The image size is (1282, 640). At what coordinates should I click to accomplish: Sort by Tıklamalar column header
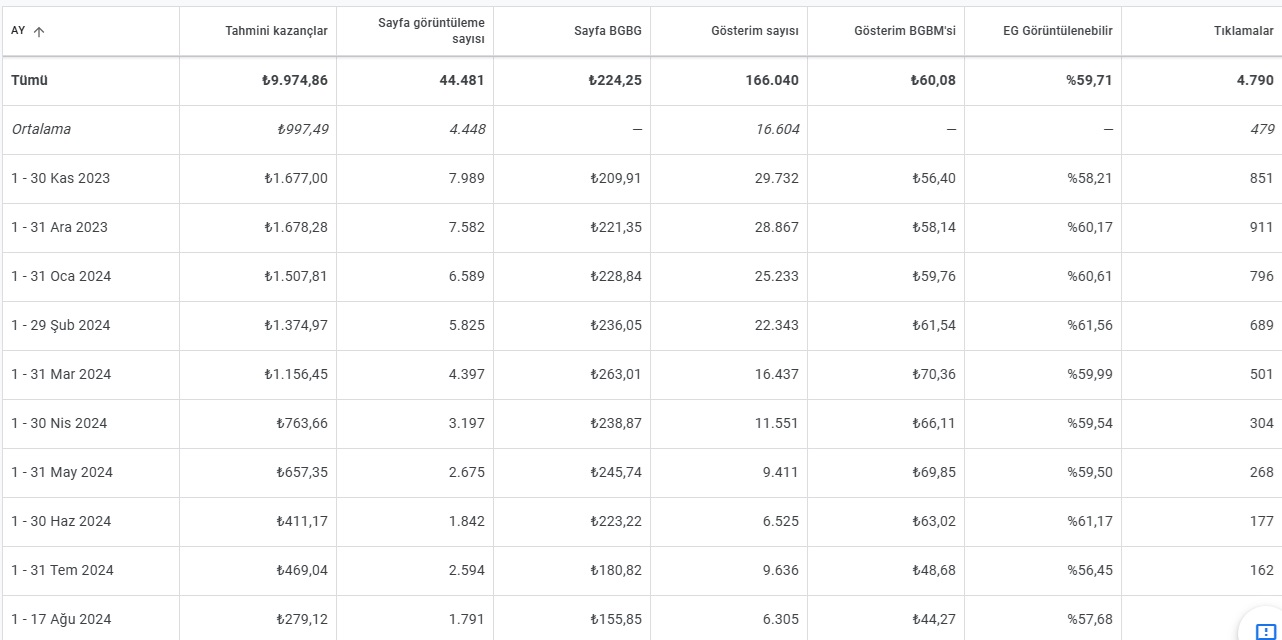tap(1243, 31)
